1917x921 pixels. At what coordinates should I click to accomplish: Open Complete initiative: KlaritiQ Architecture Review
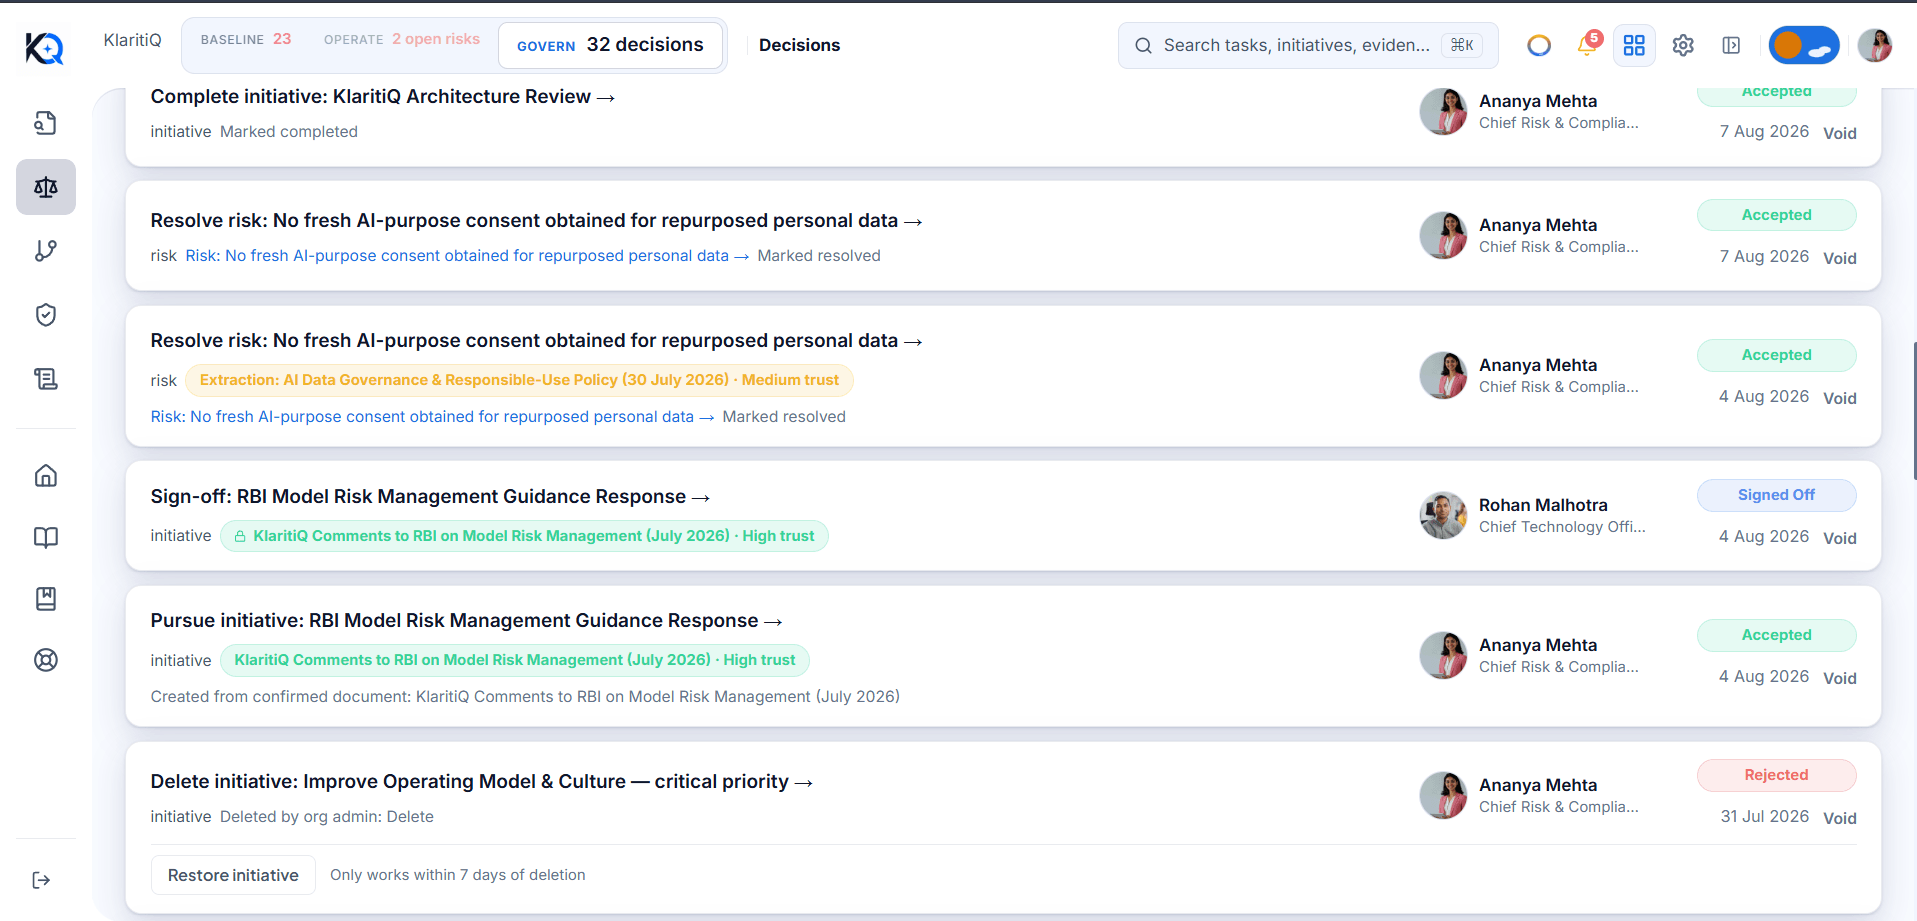(x=382, y=96)
